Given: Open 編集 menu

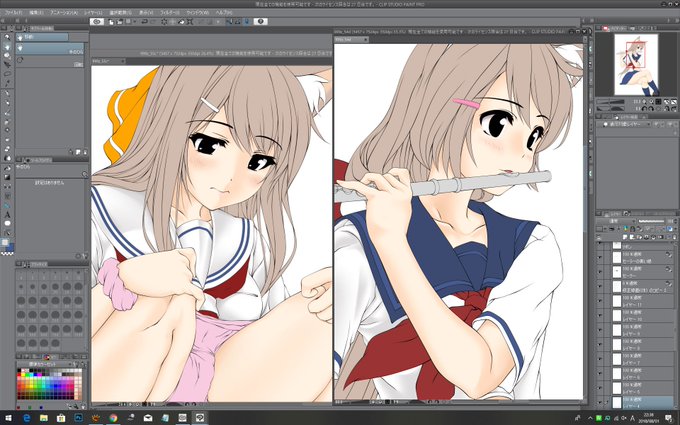Looking at the screenshot, I should [x=36, y=13].
